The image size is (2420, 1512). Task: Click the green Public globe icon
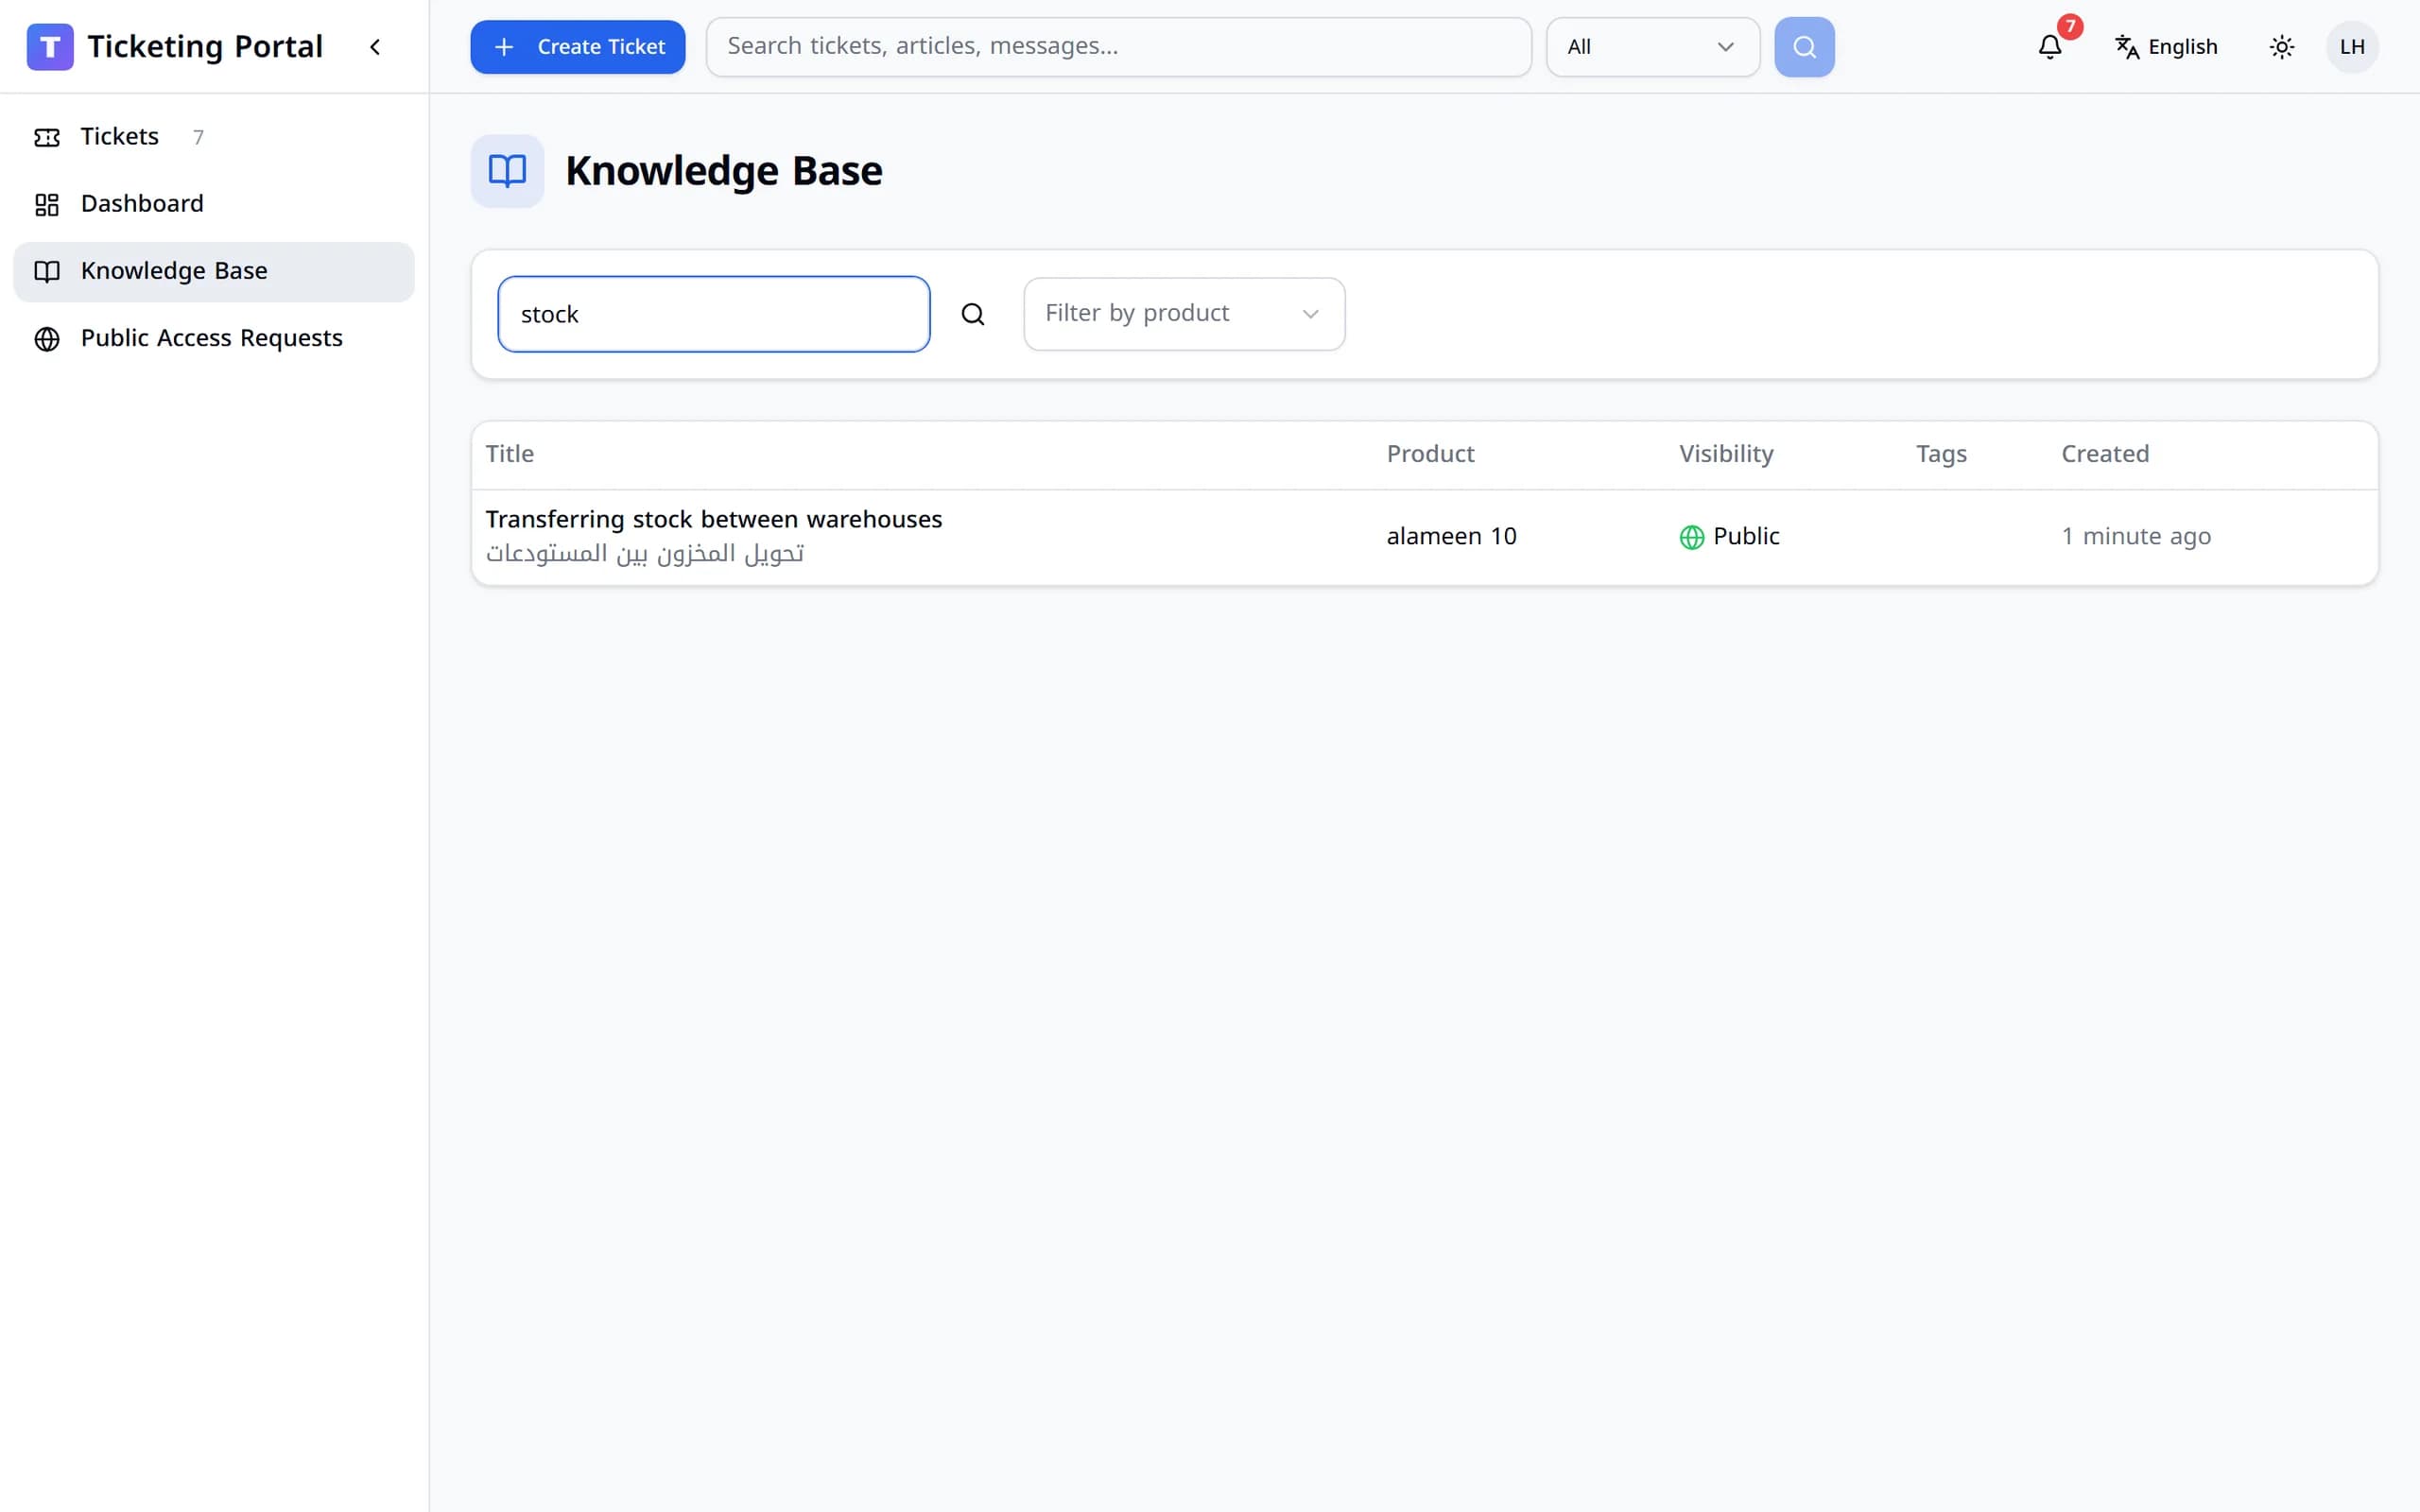(x=1691, y=537)
